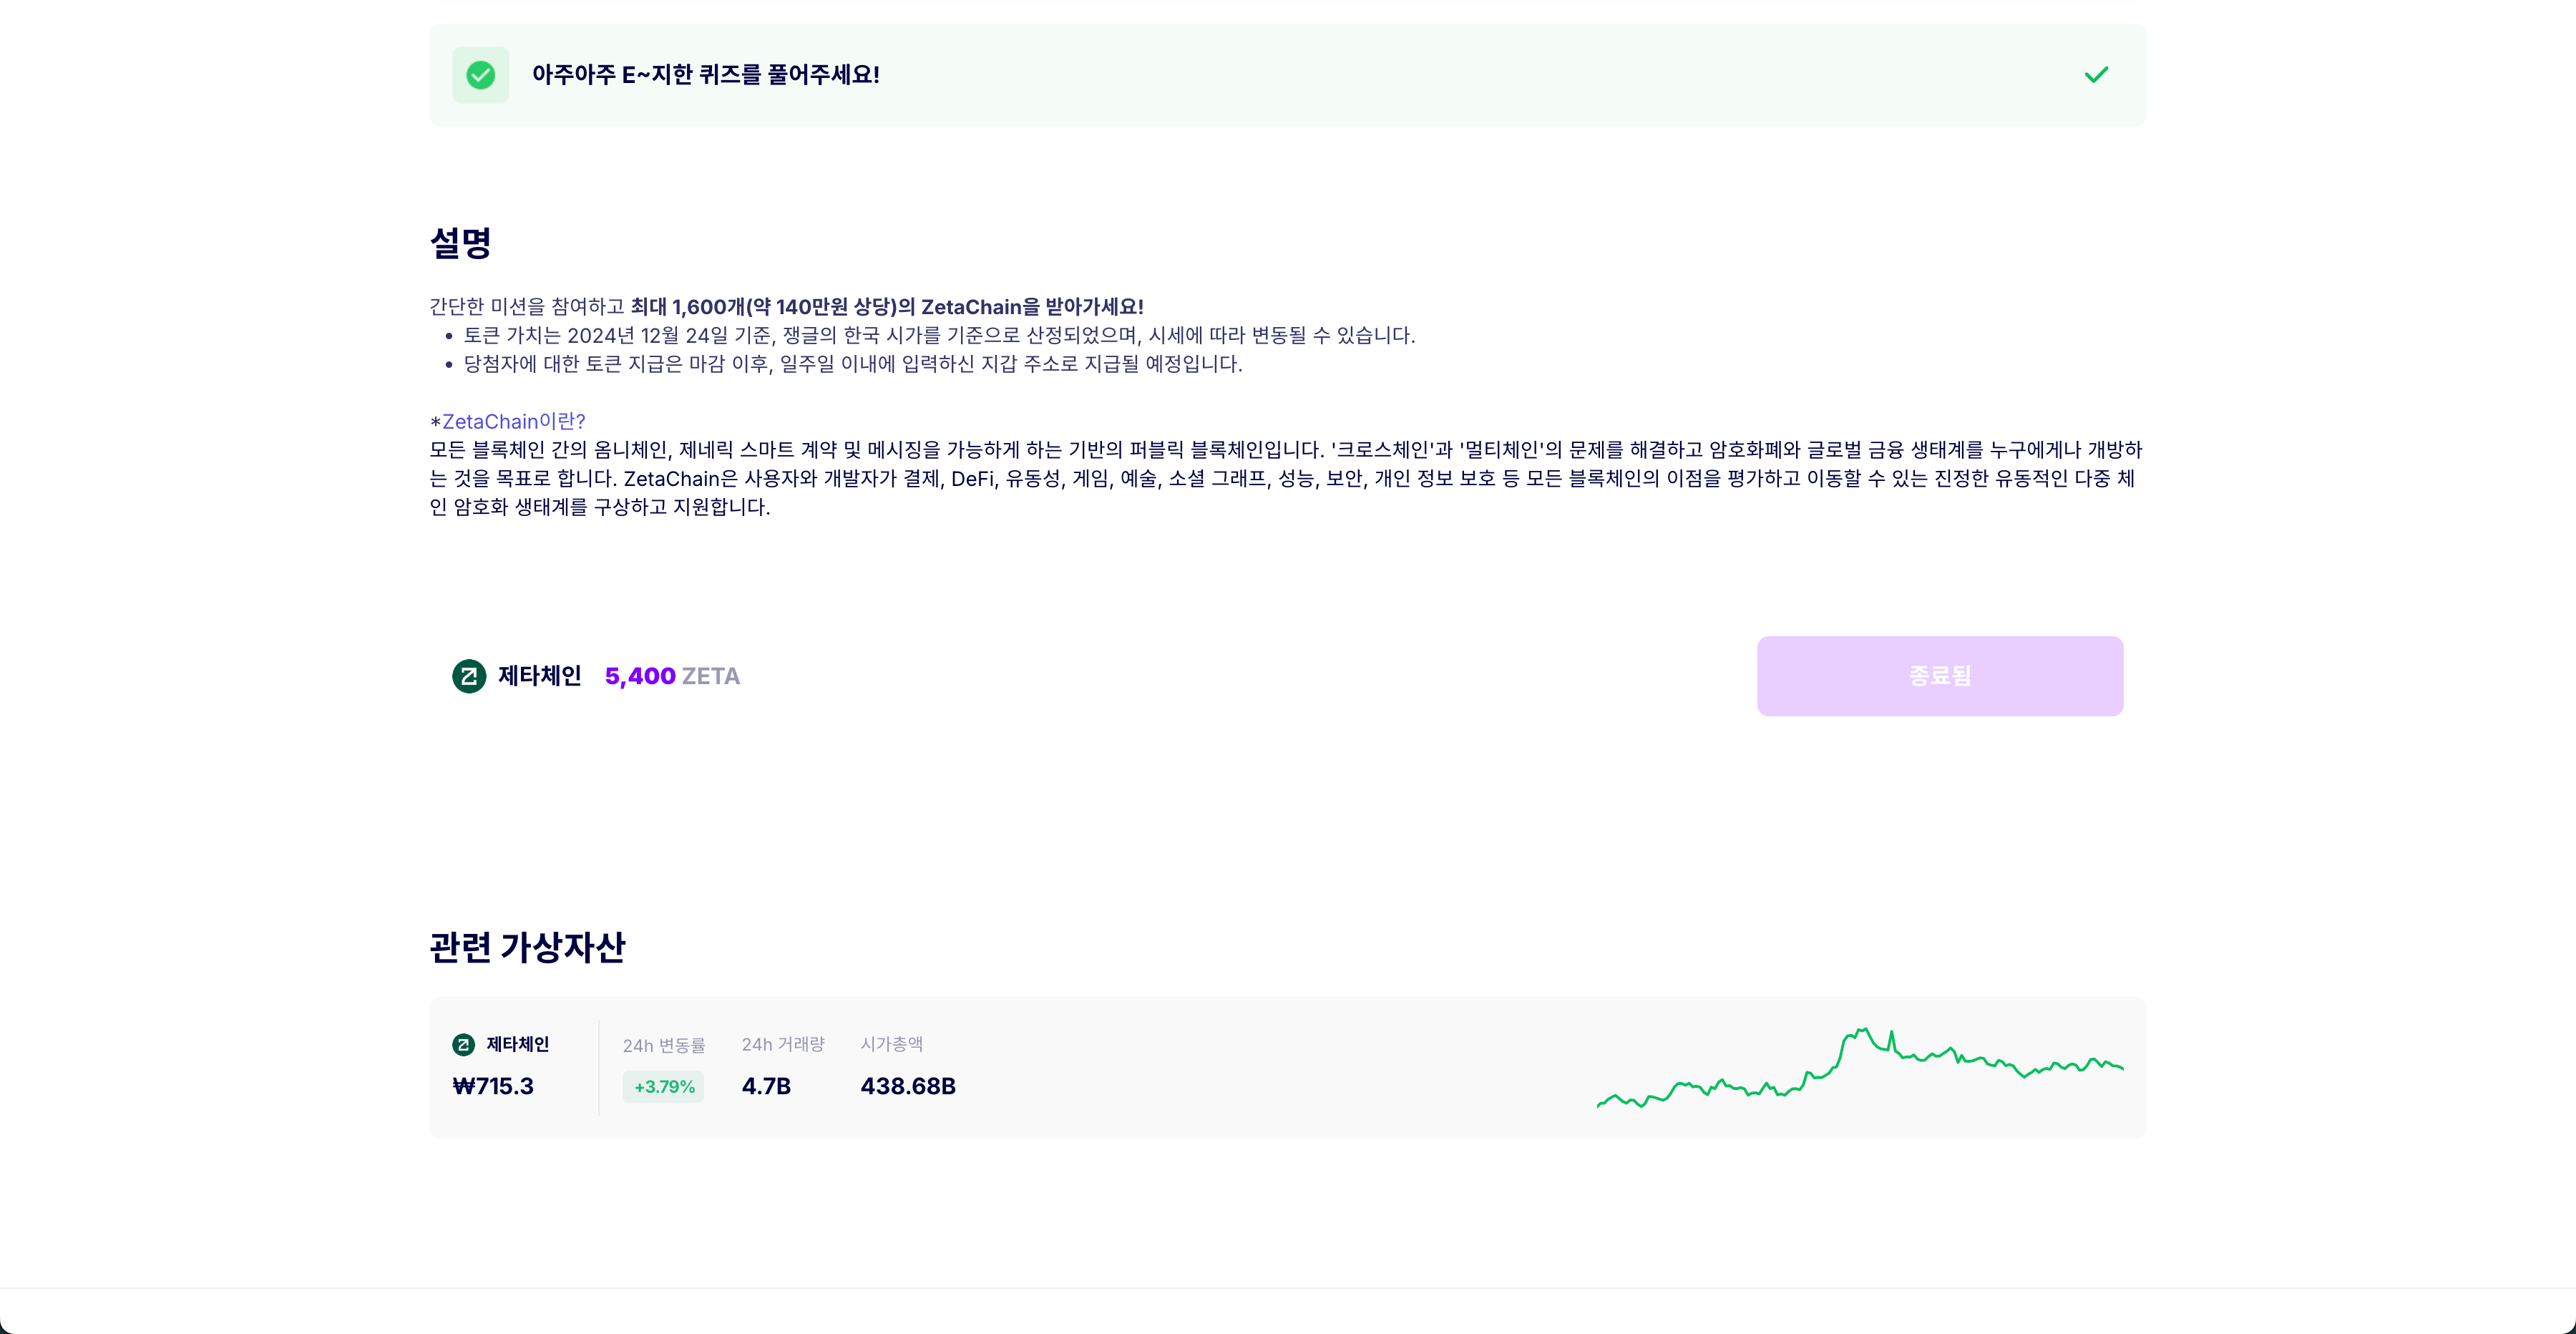The image size is (2576, 1334).
Task: Click the ₩715.3 price value
Action: click(493, 1086)
